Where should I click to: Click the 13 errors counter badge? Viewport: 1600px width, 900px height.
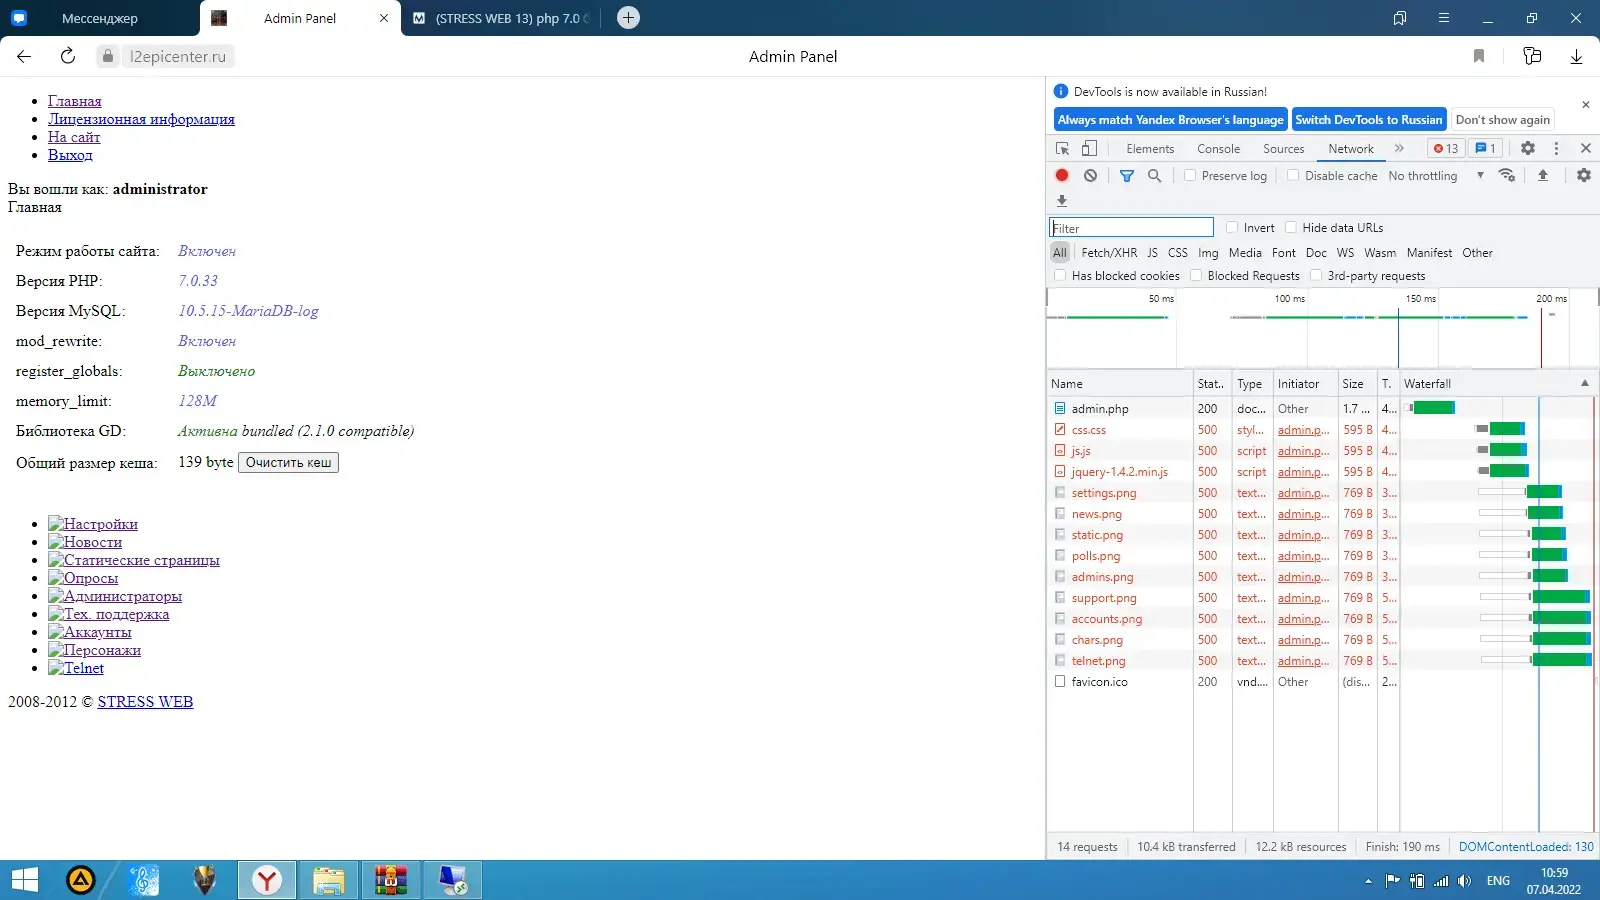1446,148
